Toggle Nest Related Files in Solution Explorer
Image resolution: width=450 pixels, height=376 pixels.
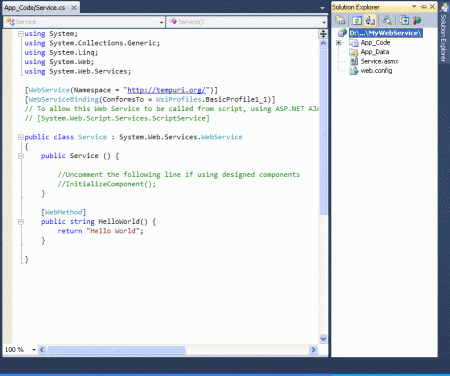coord(370,21)
